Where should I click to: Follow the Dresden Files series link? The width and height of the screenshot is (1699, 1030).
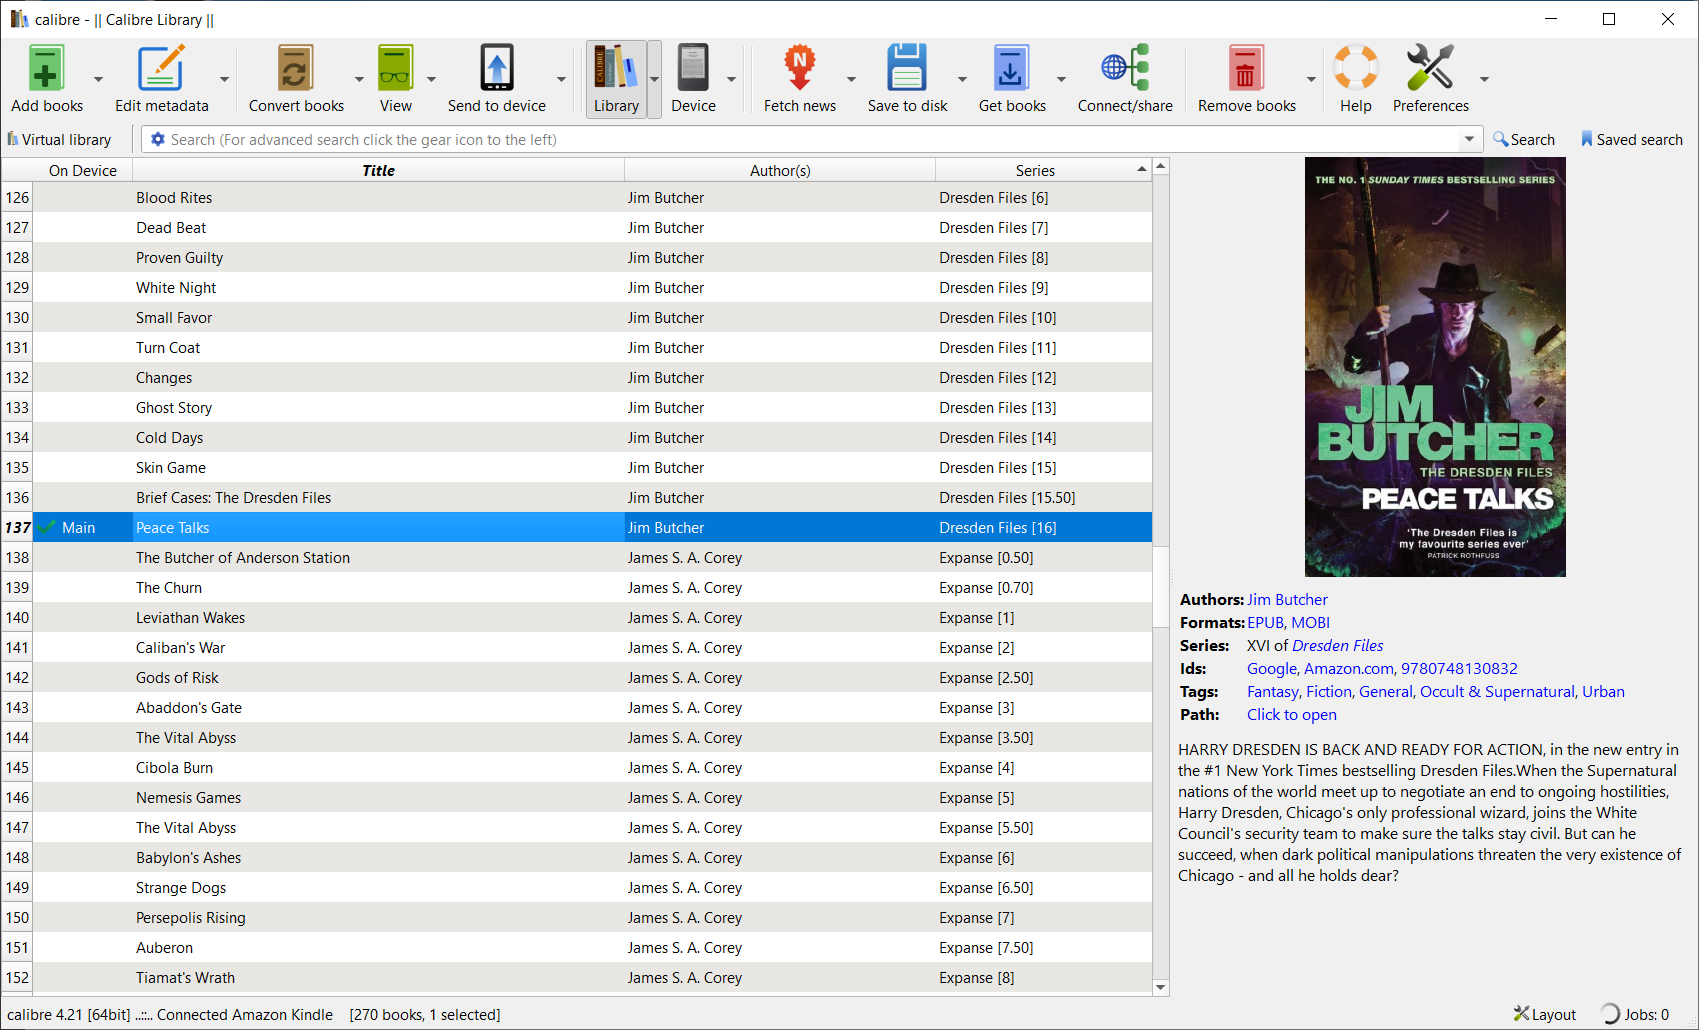click(x=1337, y=646)
